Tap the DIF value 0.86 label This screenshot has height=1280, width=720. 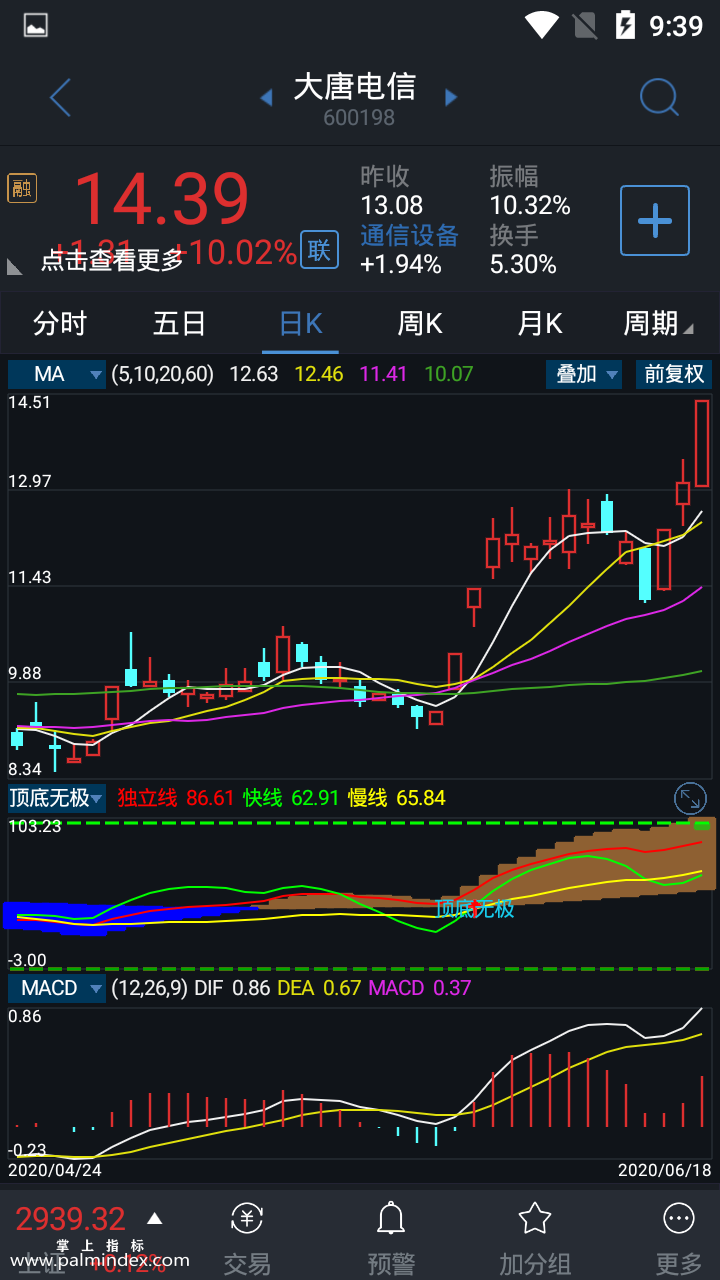(x=251, y=988)
